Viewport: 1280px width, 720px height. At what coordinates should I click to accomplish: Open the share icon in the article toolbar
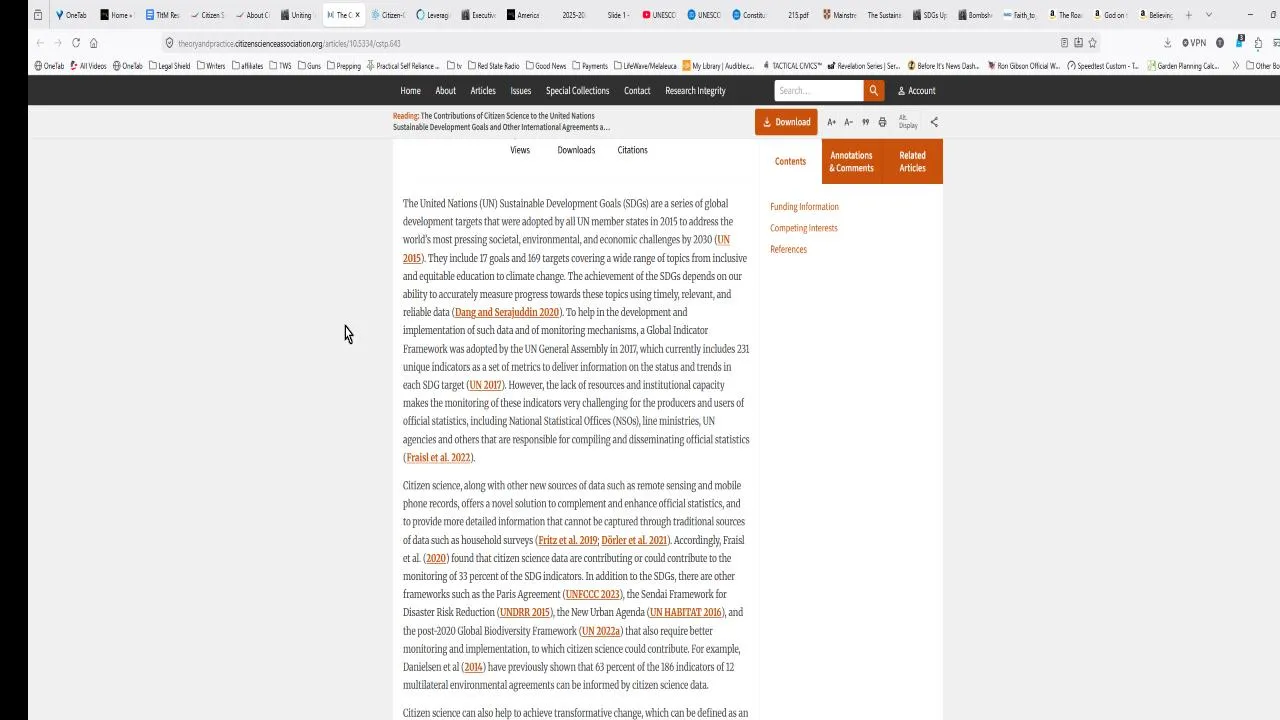pos(934,122)
